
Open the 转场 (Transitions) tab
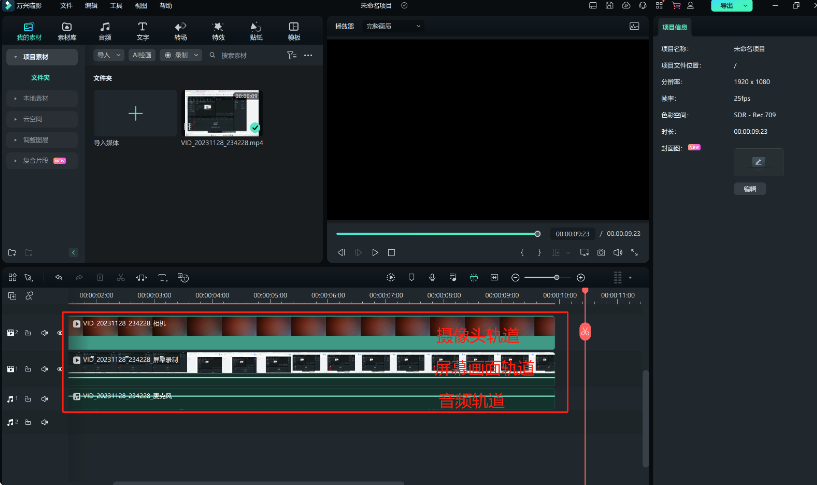click(180, 30)
